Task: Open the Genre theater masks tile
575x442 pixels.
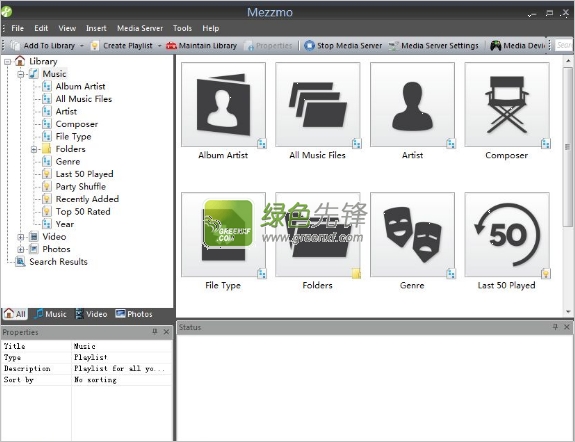Action: [x=412, y=235]
